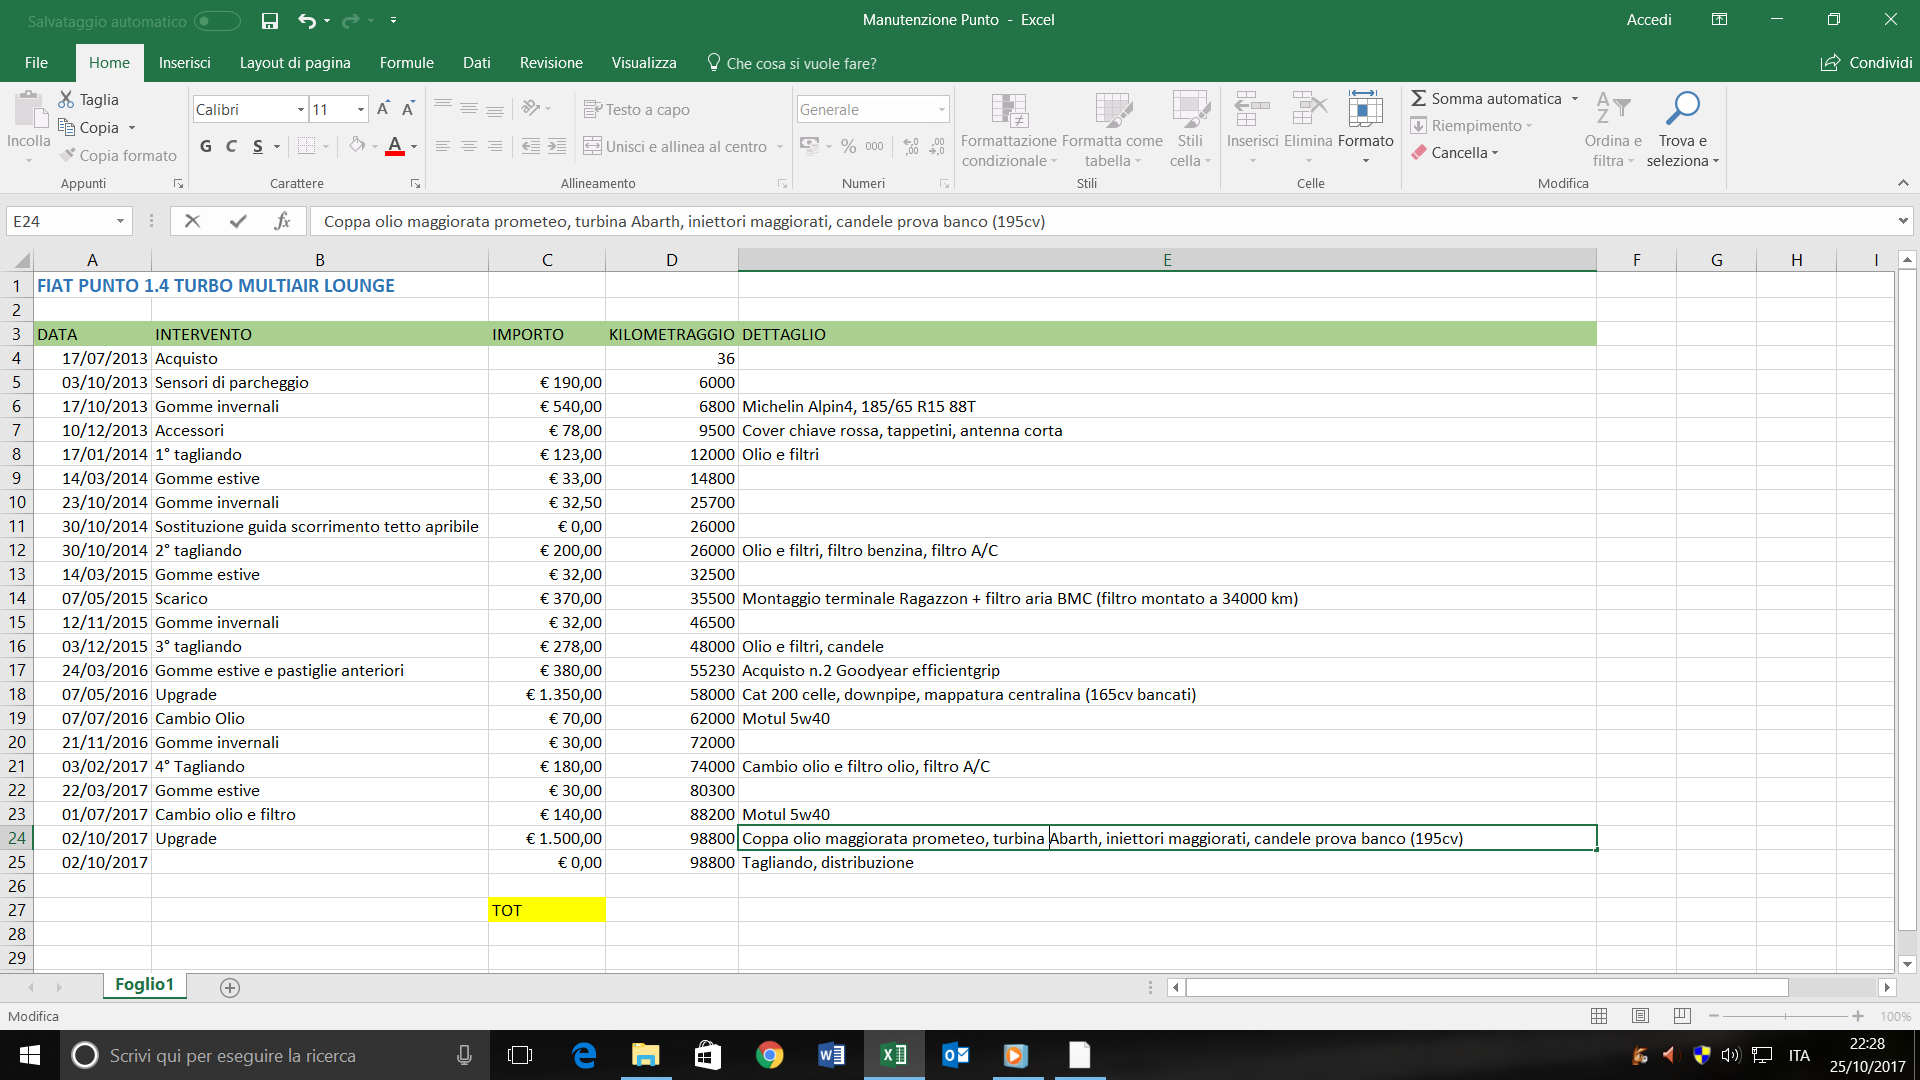This screenshot has width=1920, height=1080.
Task: Click the Ordina e filtra button
Action: pyautogui.click(x=1612, y=128)
